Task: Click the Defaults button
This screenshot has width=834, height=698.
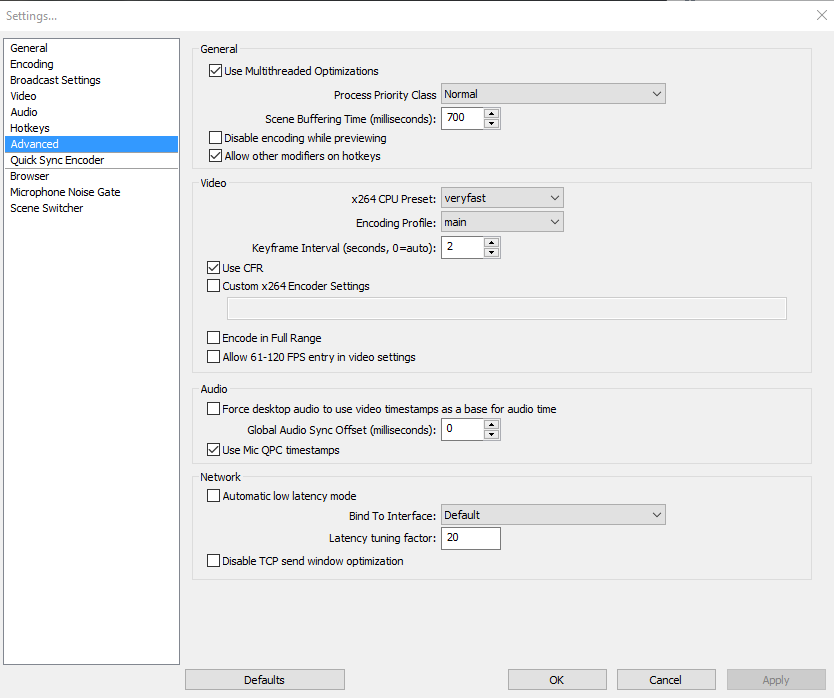Action: click(265, 680)
